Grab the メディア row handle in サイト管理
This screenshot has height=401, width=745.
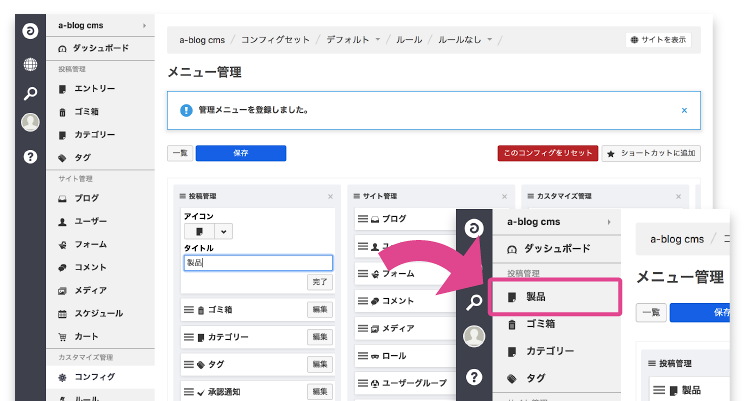363,328
